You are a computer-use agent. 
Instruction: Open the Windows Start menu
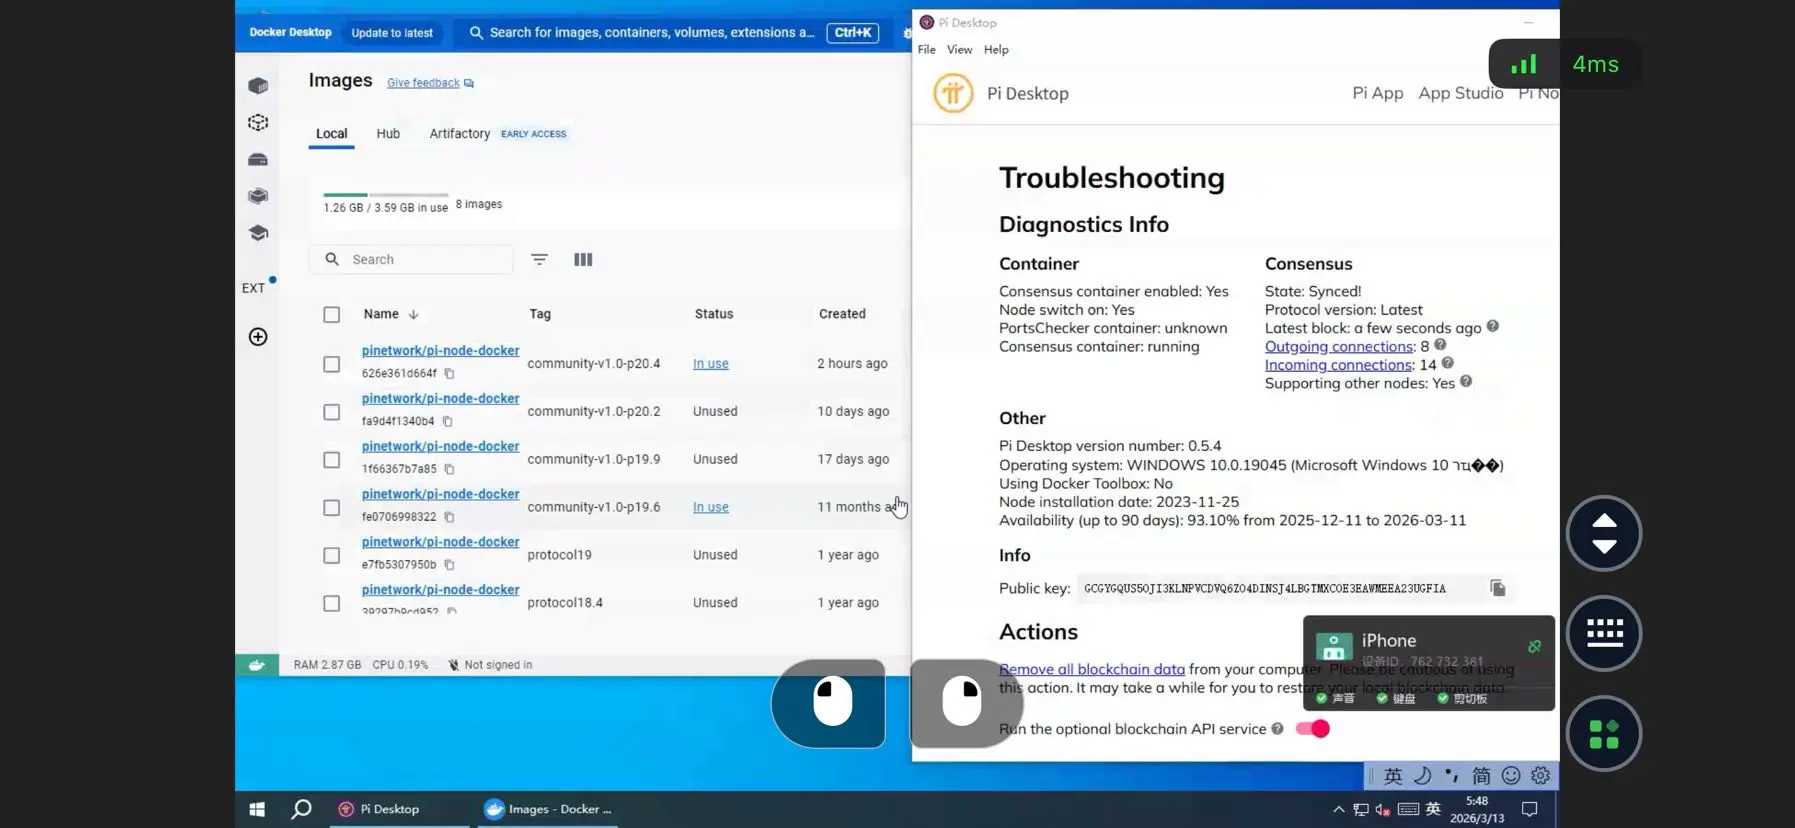(257, 809)
